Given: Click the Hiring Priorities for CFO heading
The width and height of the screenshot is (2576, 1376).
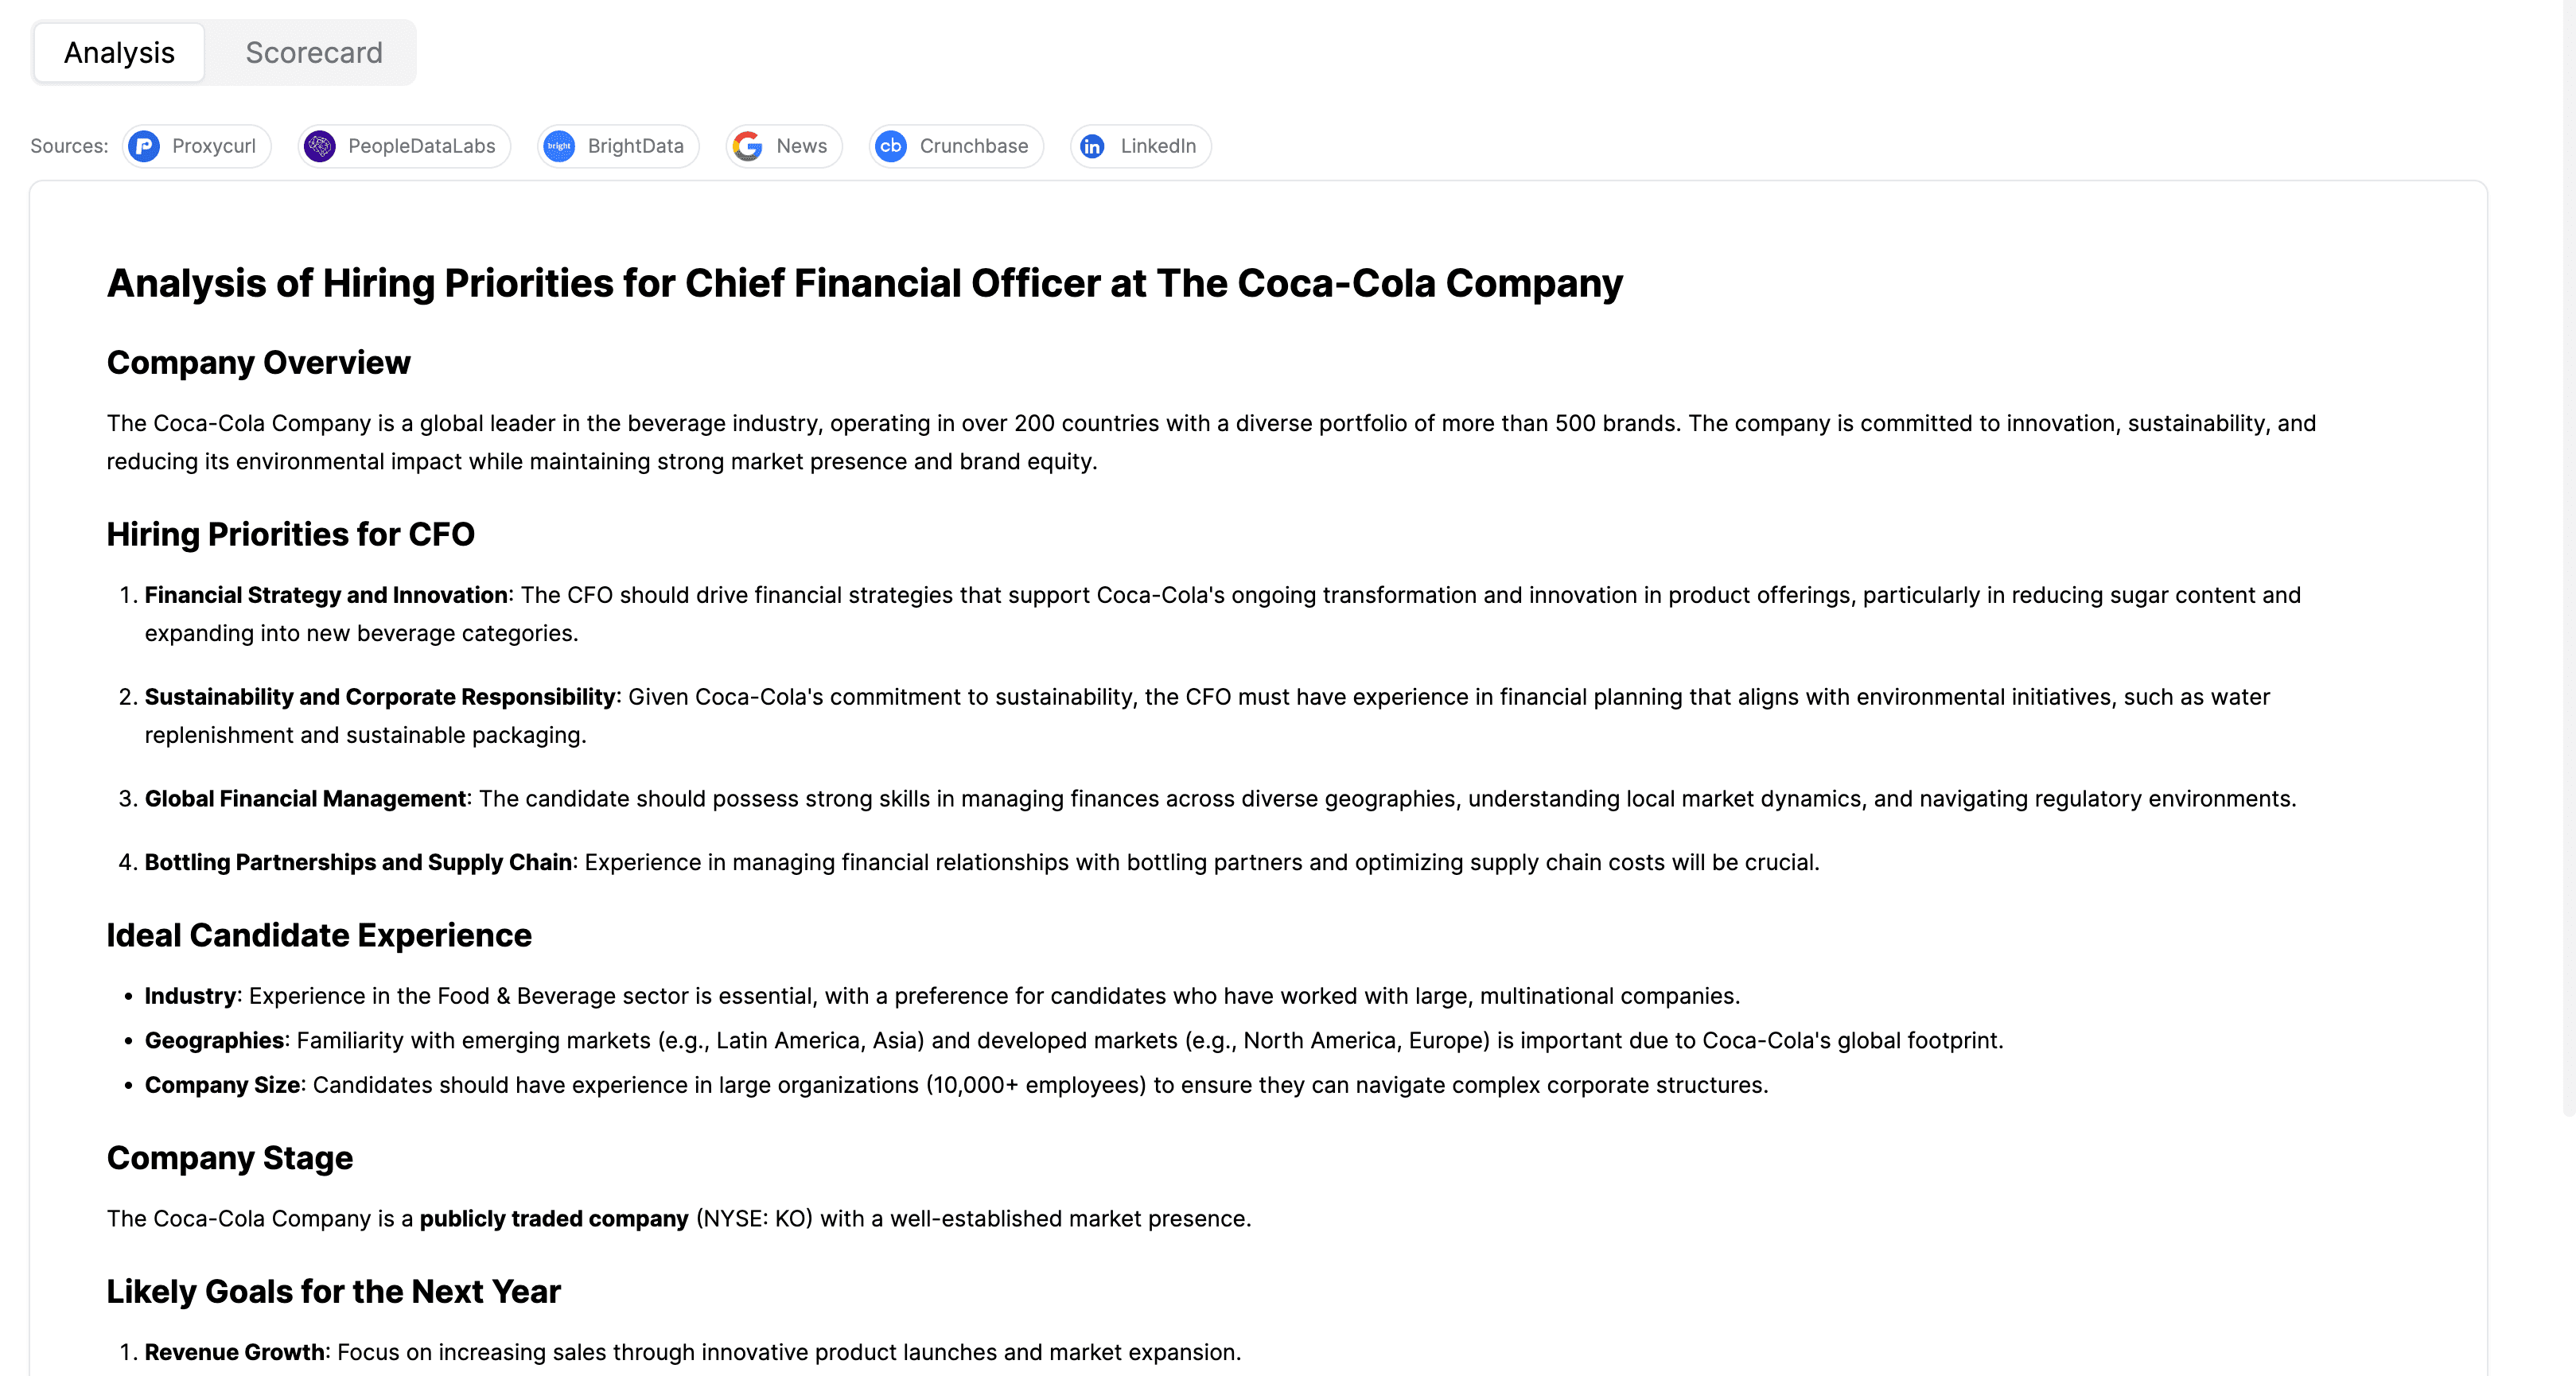Looking at the screenshot, I should [290, 535].
